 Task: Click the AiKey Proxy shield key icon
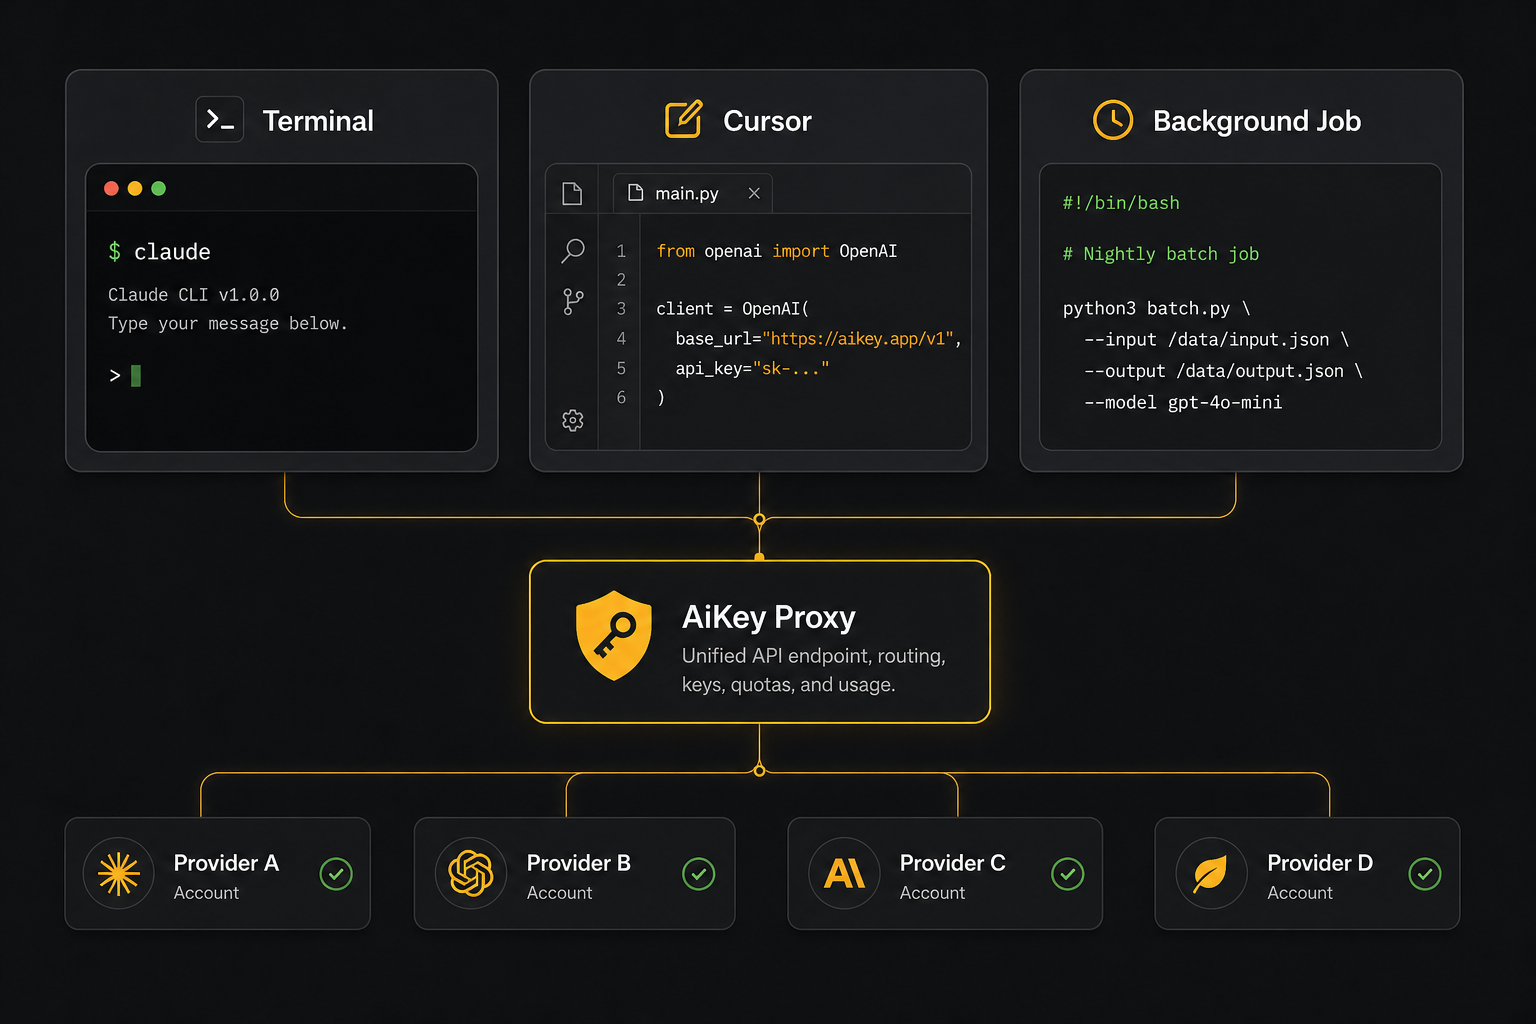tap(614, 636)
